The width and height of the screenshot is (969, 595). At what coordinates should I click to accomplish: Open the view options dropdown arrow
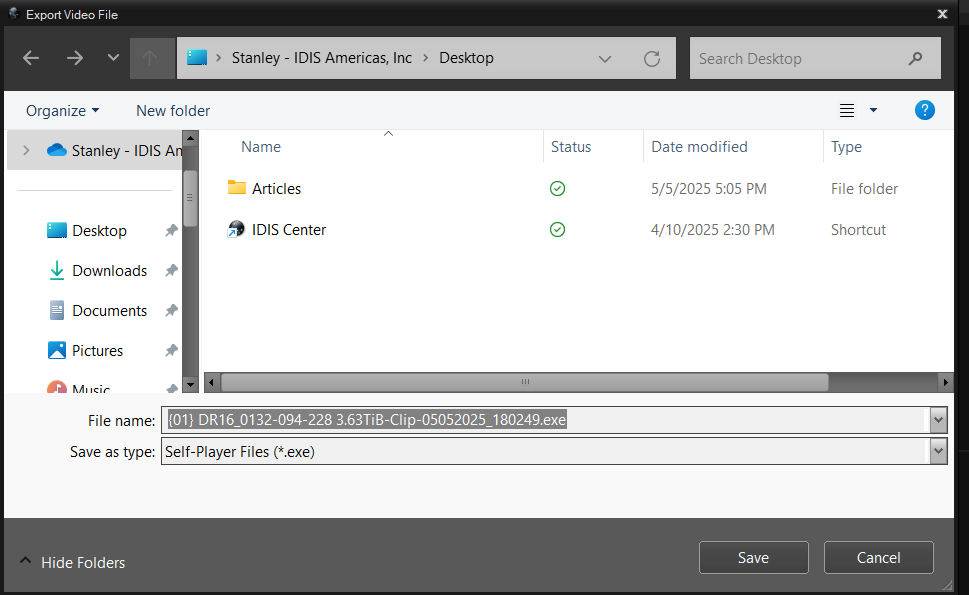[873, 111]
